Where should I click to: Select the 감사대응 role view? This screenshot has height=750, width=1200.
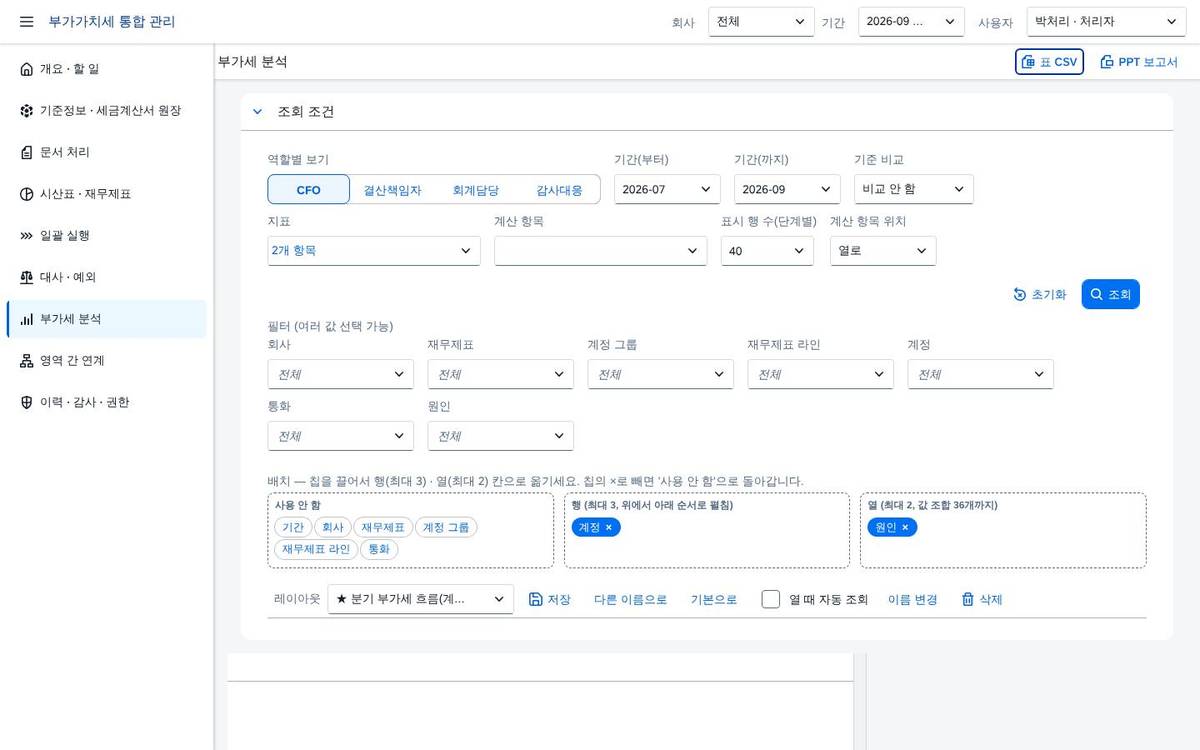click(x=559, y=189)
